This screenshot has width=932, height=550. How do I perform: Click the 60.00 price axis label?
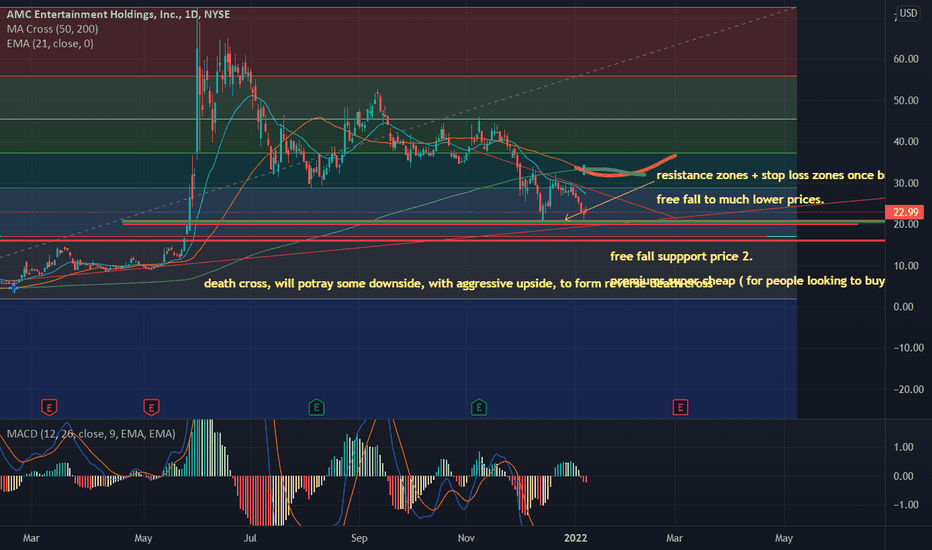906,59
